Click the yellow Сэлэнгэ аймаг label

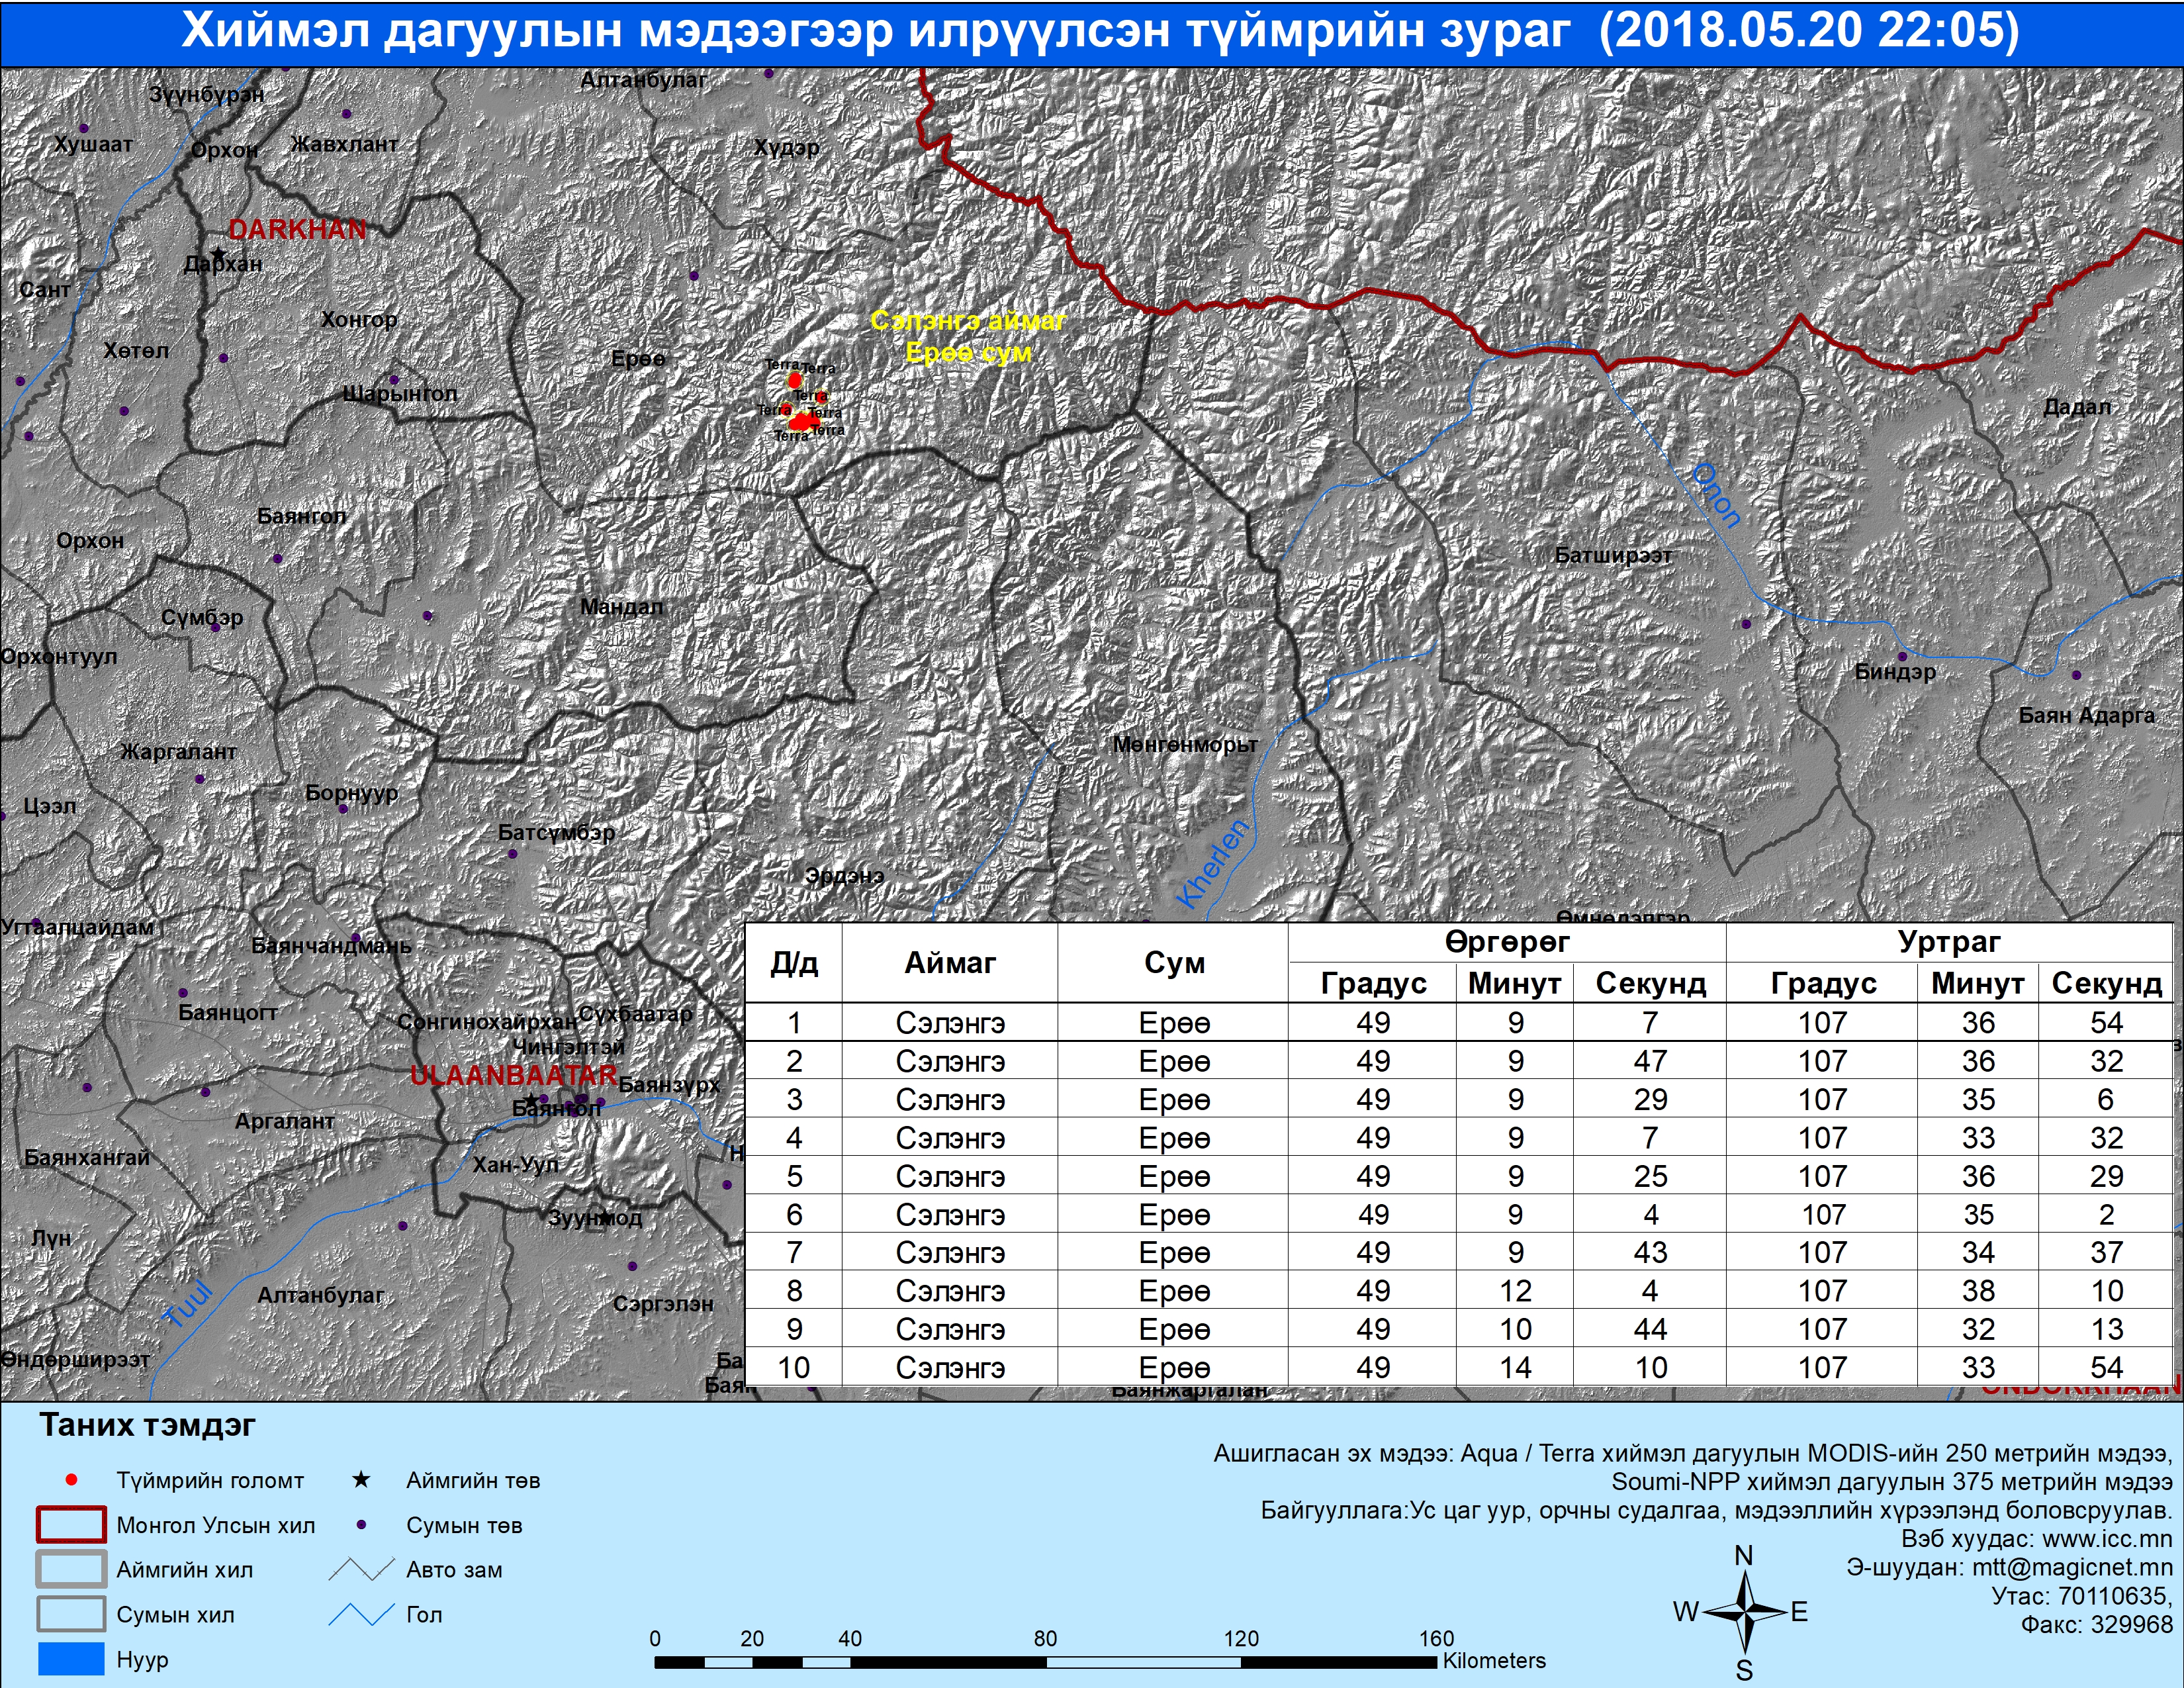[968, 321]
